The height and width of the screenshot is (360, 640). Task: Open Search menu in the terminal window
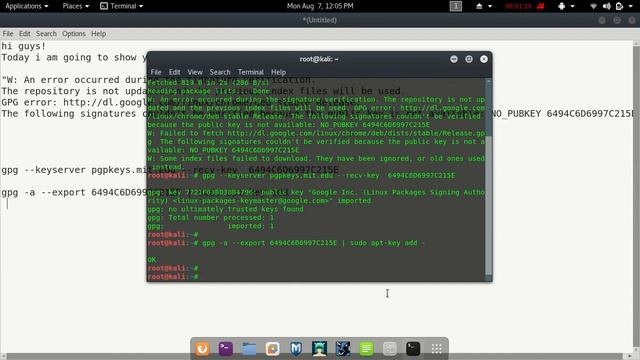[220, 72]
